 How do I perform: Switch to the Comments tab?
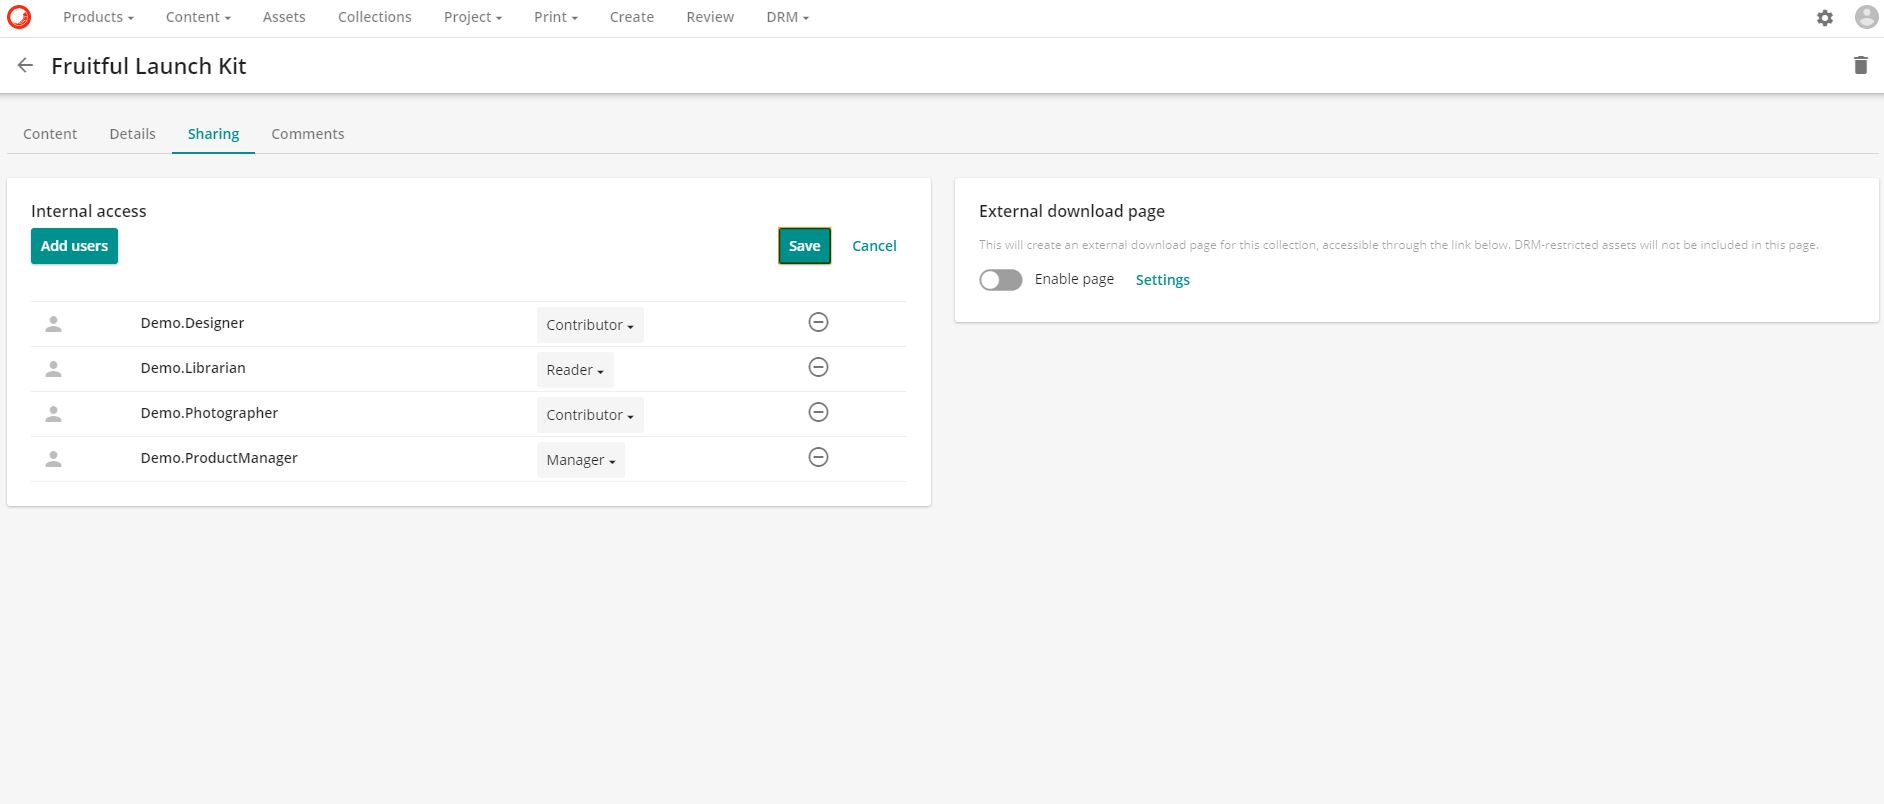click(x=307, y=134)
